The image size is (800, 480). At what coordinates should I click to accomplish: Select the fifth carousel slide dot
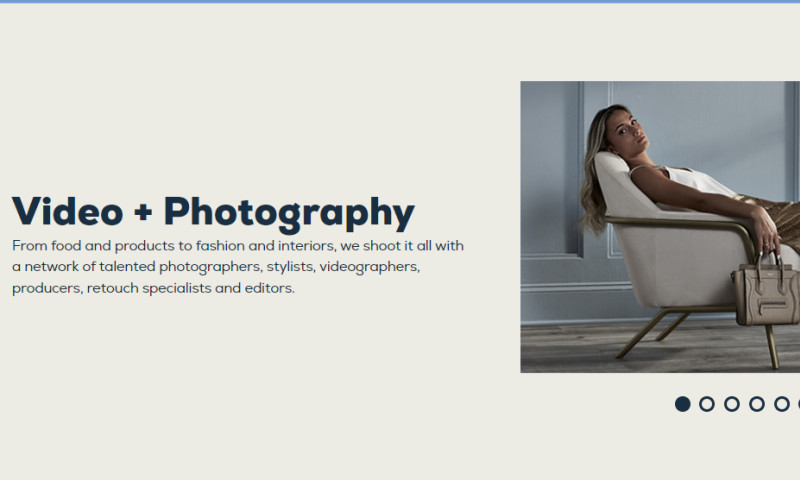pyautogui.click(x=782, y=404)
